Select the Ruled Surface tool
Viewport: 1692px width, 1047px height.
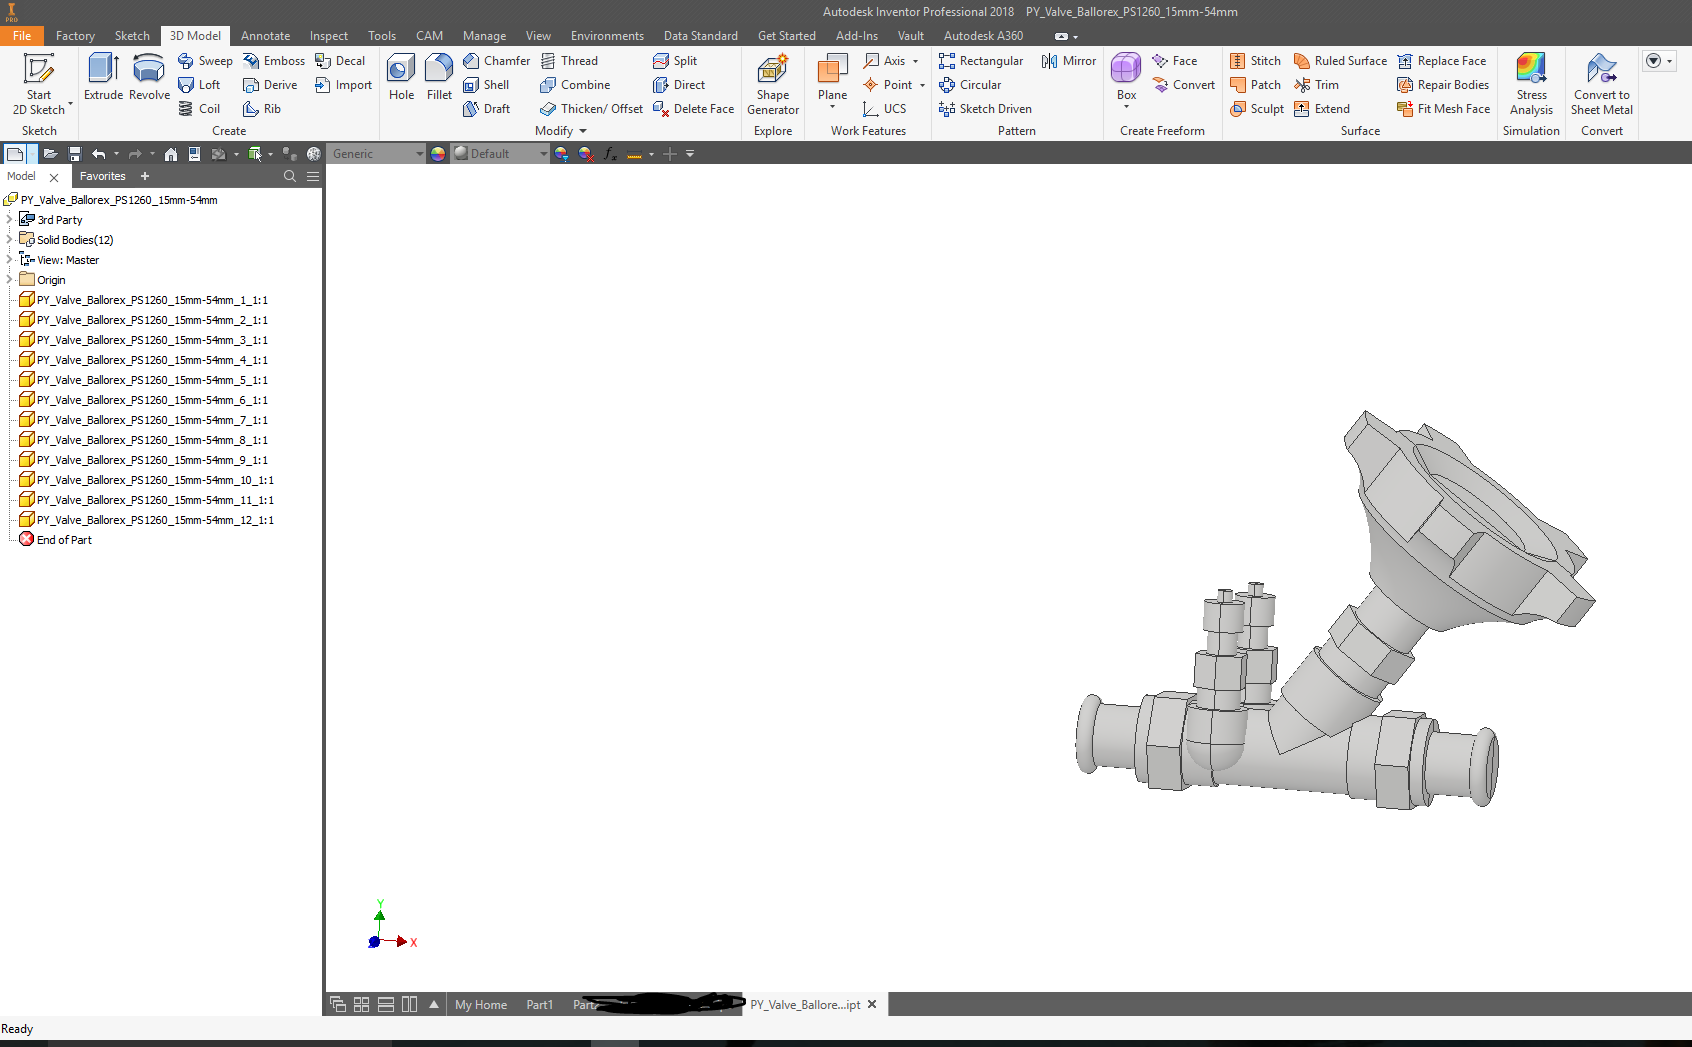coord(1341,61)
